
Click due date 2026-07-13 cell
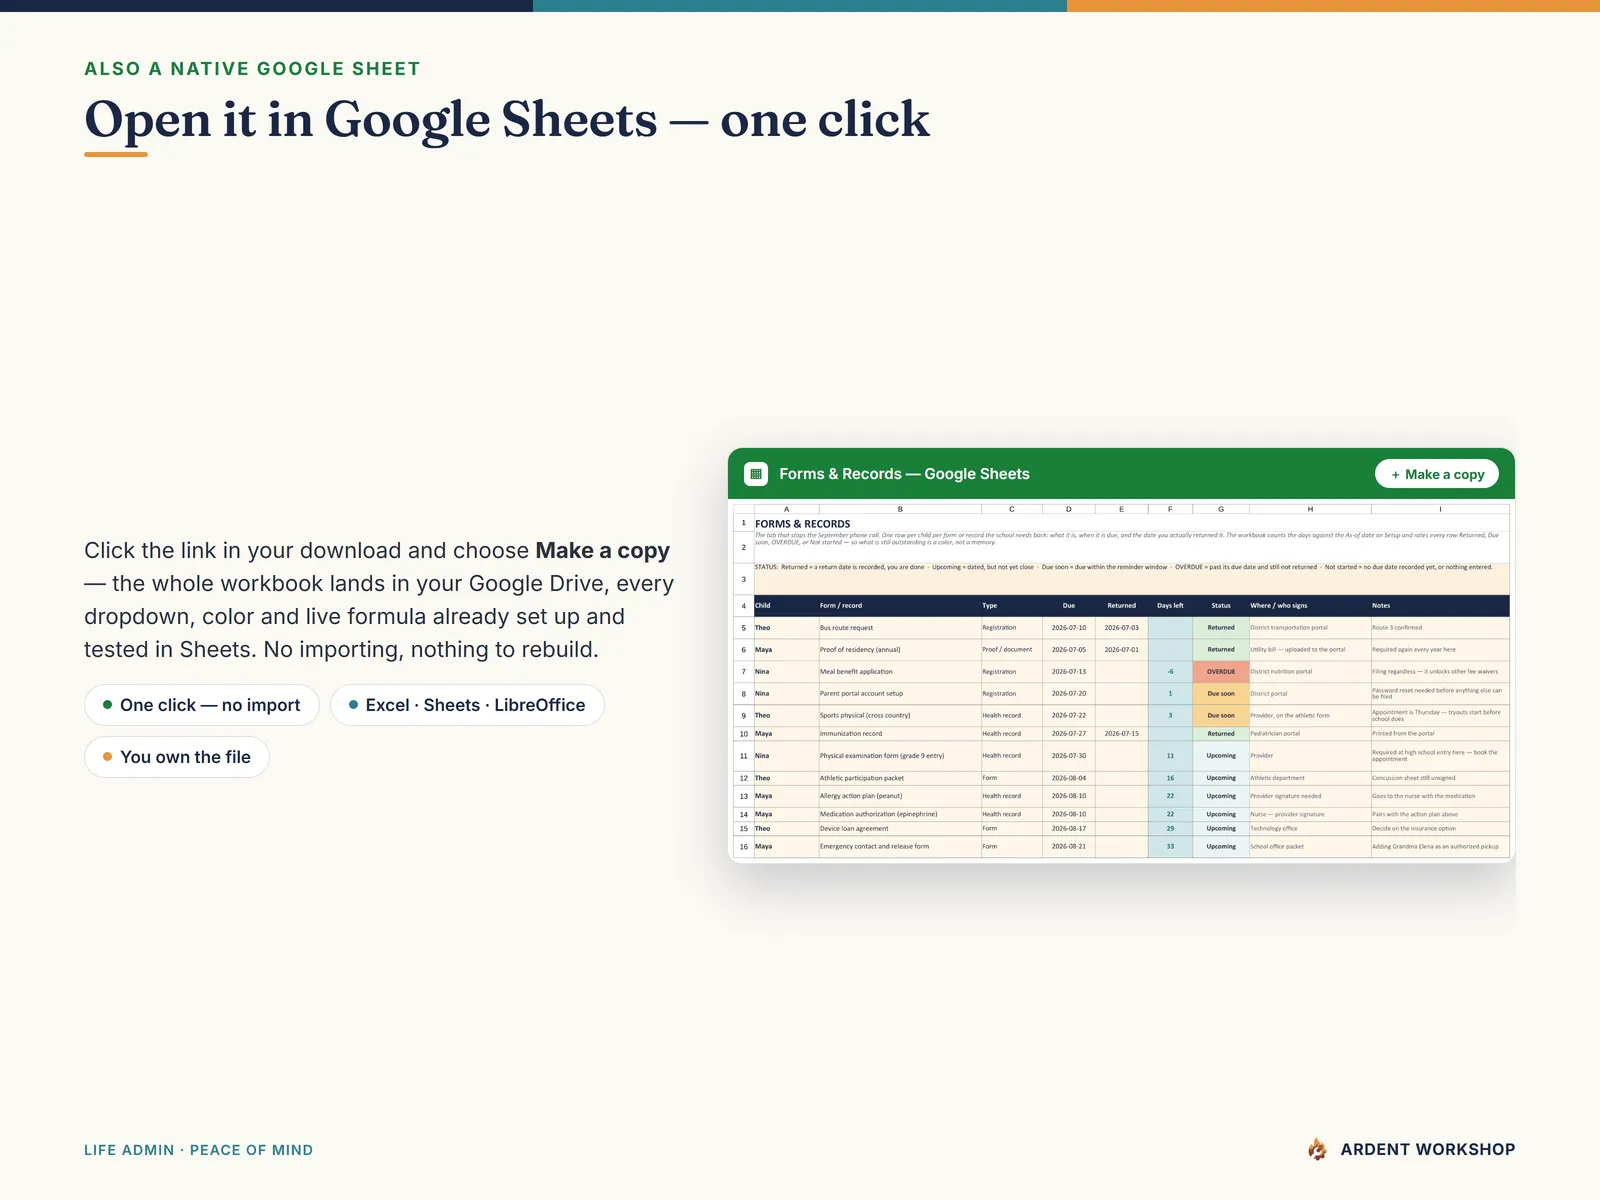point(1068,672)
